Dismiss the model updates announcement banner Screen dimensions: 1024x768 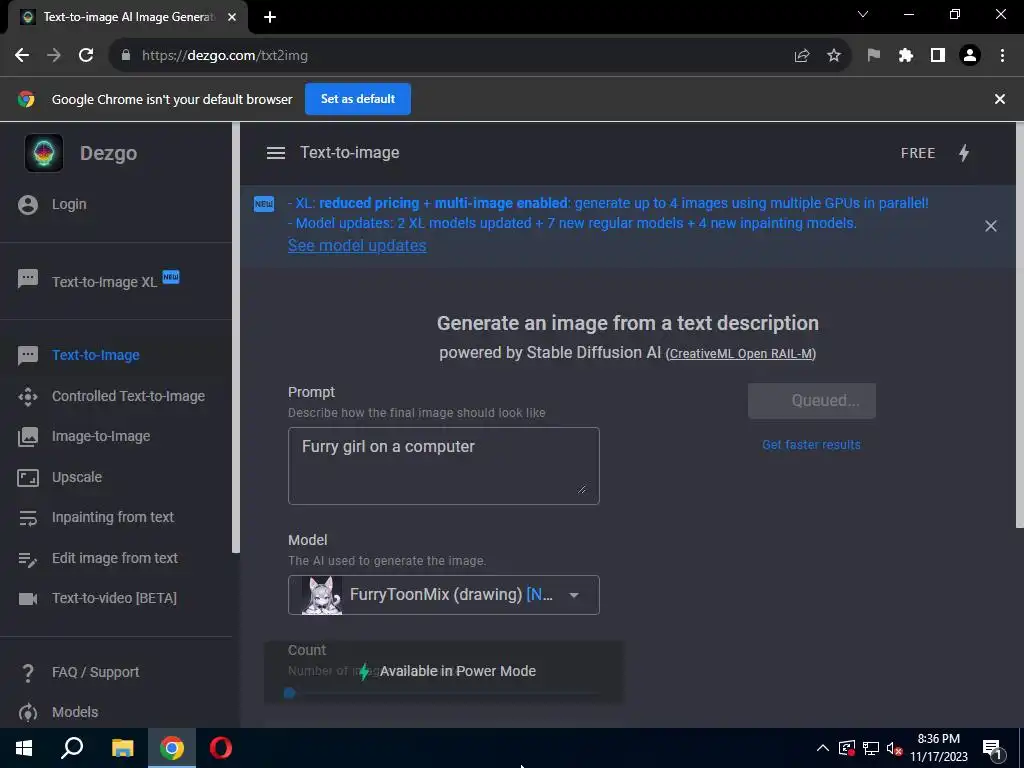click(991, 226)
